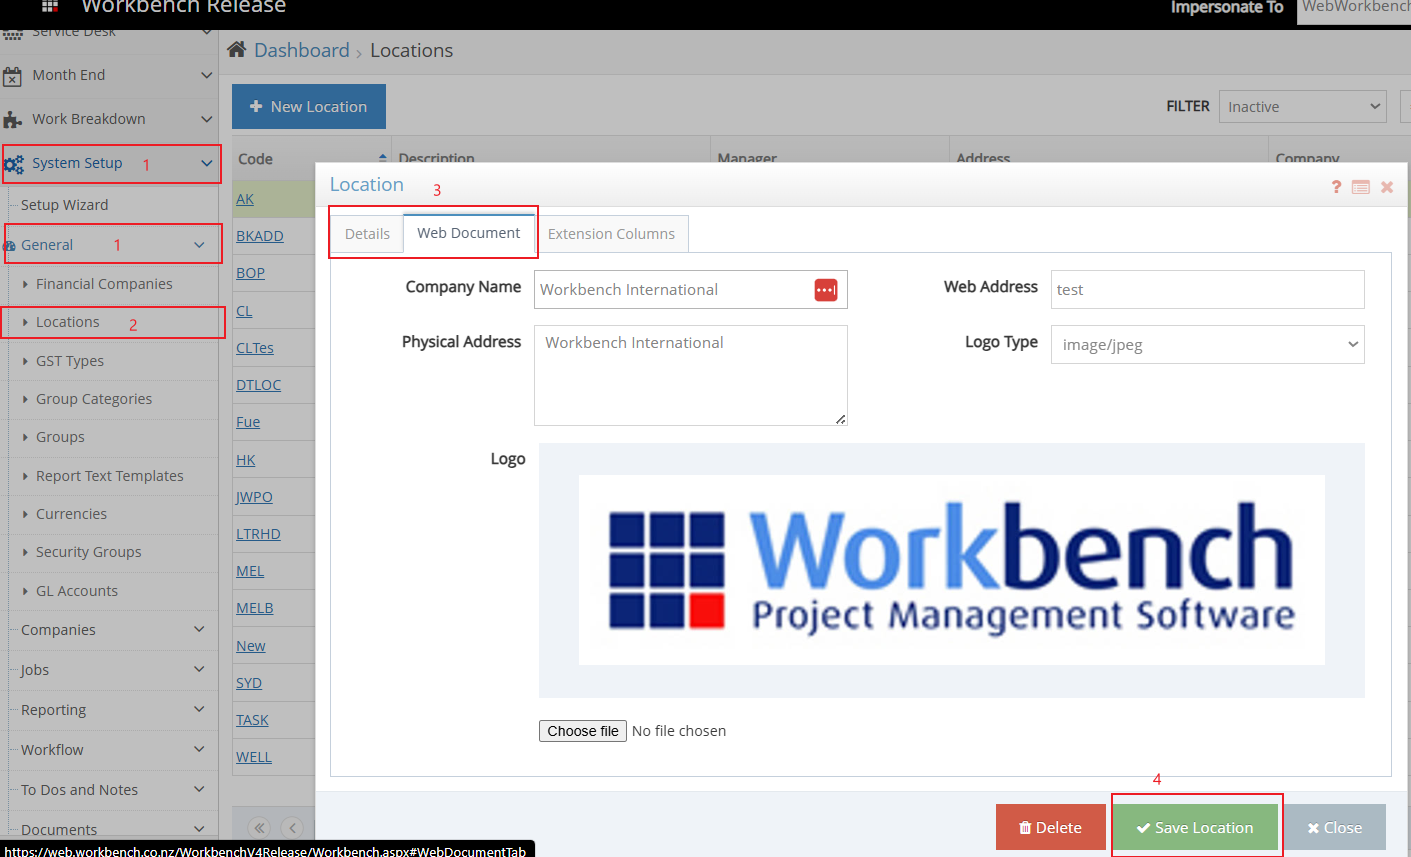Click the Workbench logo image preview
Image resolution: width=1411 pixels, height=857 pixels.
(951, 570)
